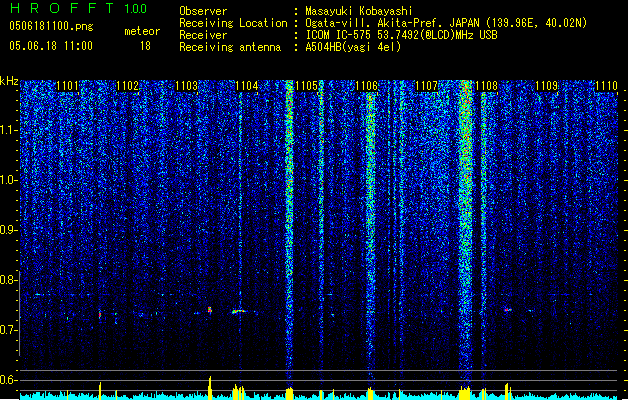Click the 1107 time marker
Viewport: 629px width, 400px height.
point(426,86)
